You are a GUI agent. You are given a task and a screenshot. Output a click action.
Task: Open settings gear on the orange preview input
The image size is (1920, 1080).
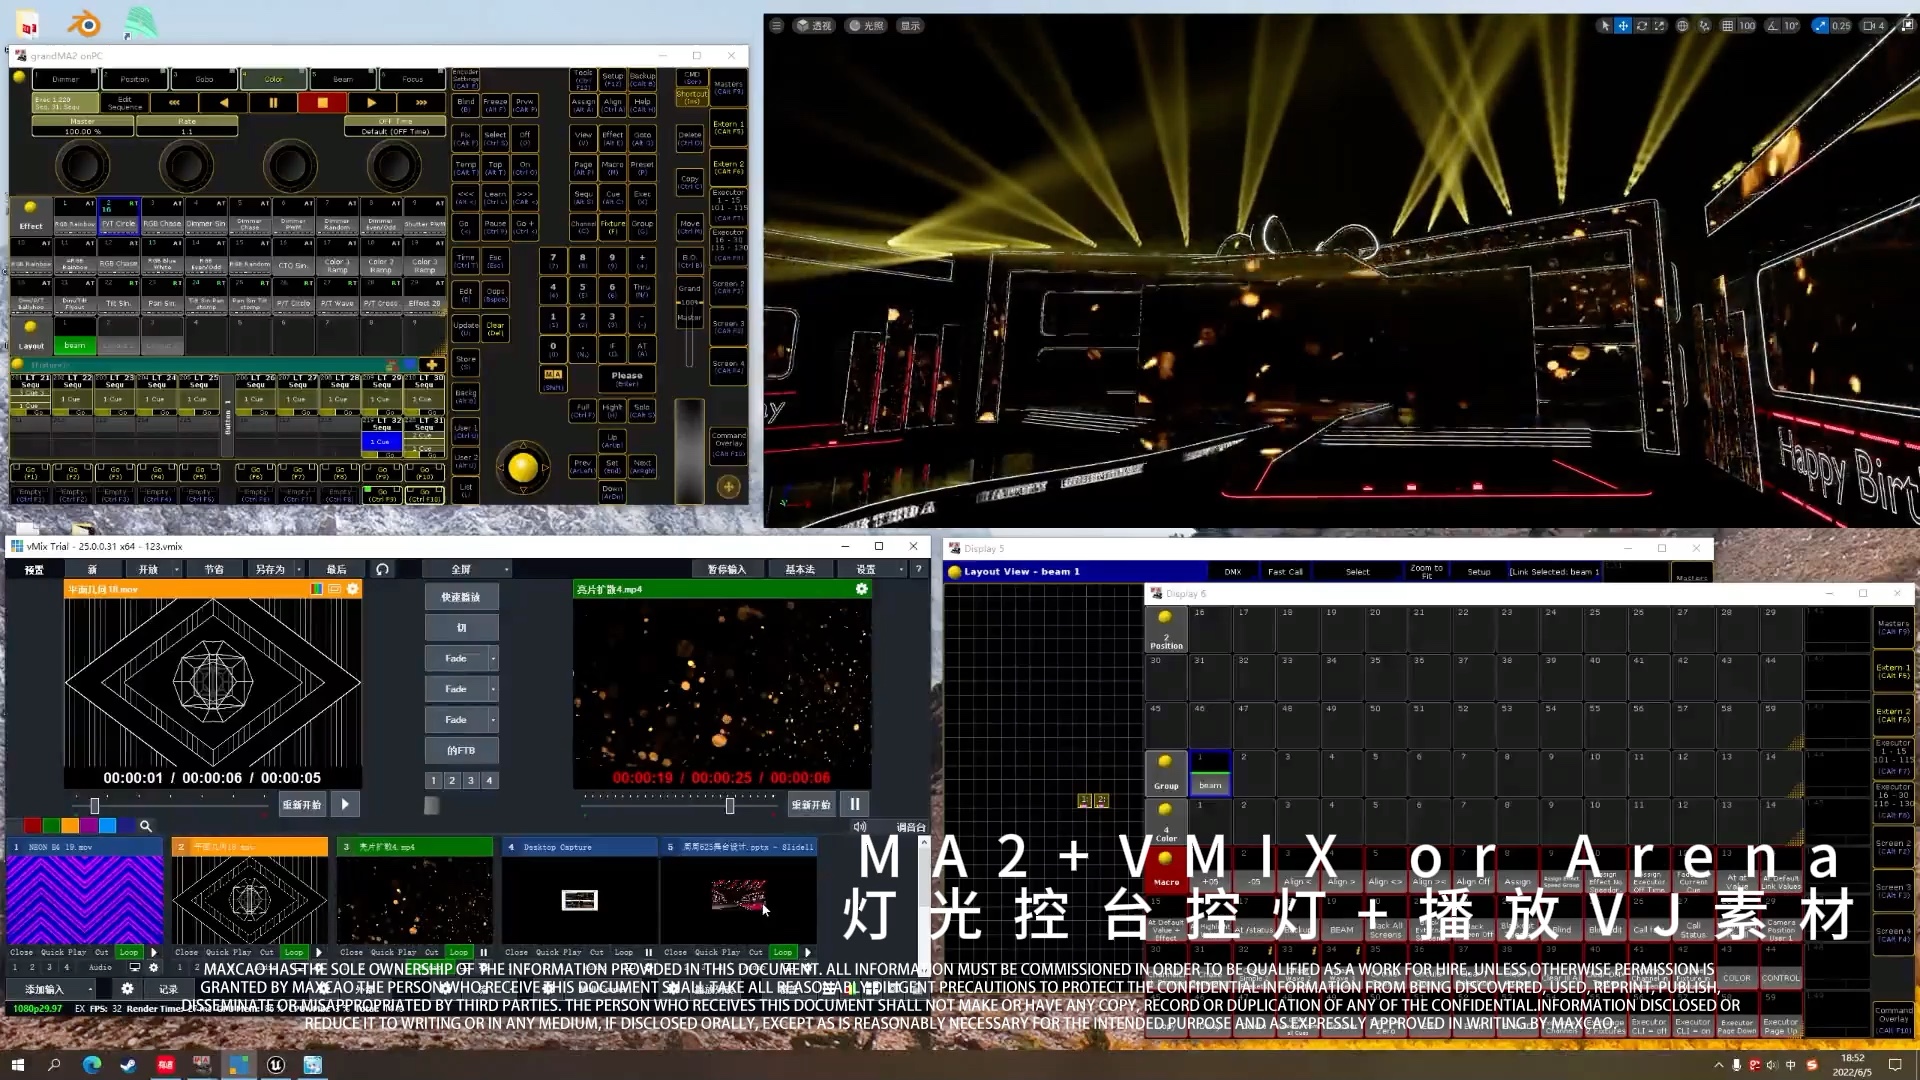click(x=353, y=589)
